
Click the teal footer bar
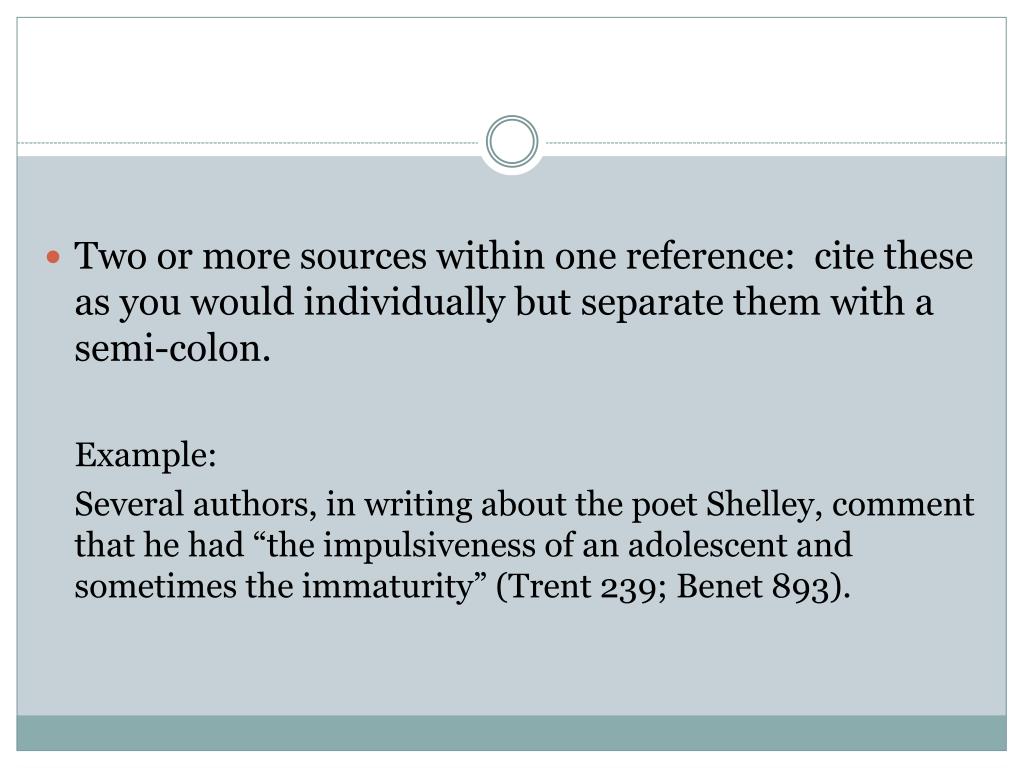point(511,732)
